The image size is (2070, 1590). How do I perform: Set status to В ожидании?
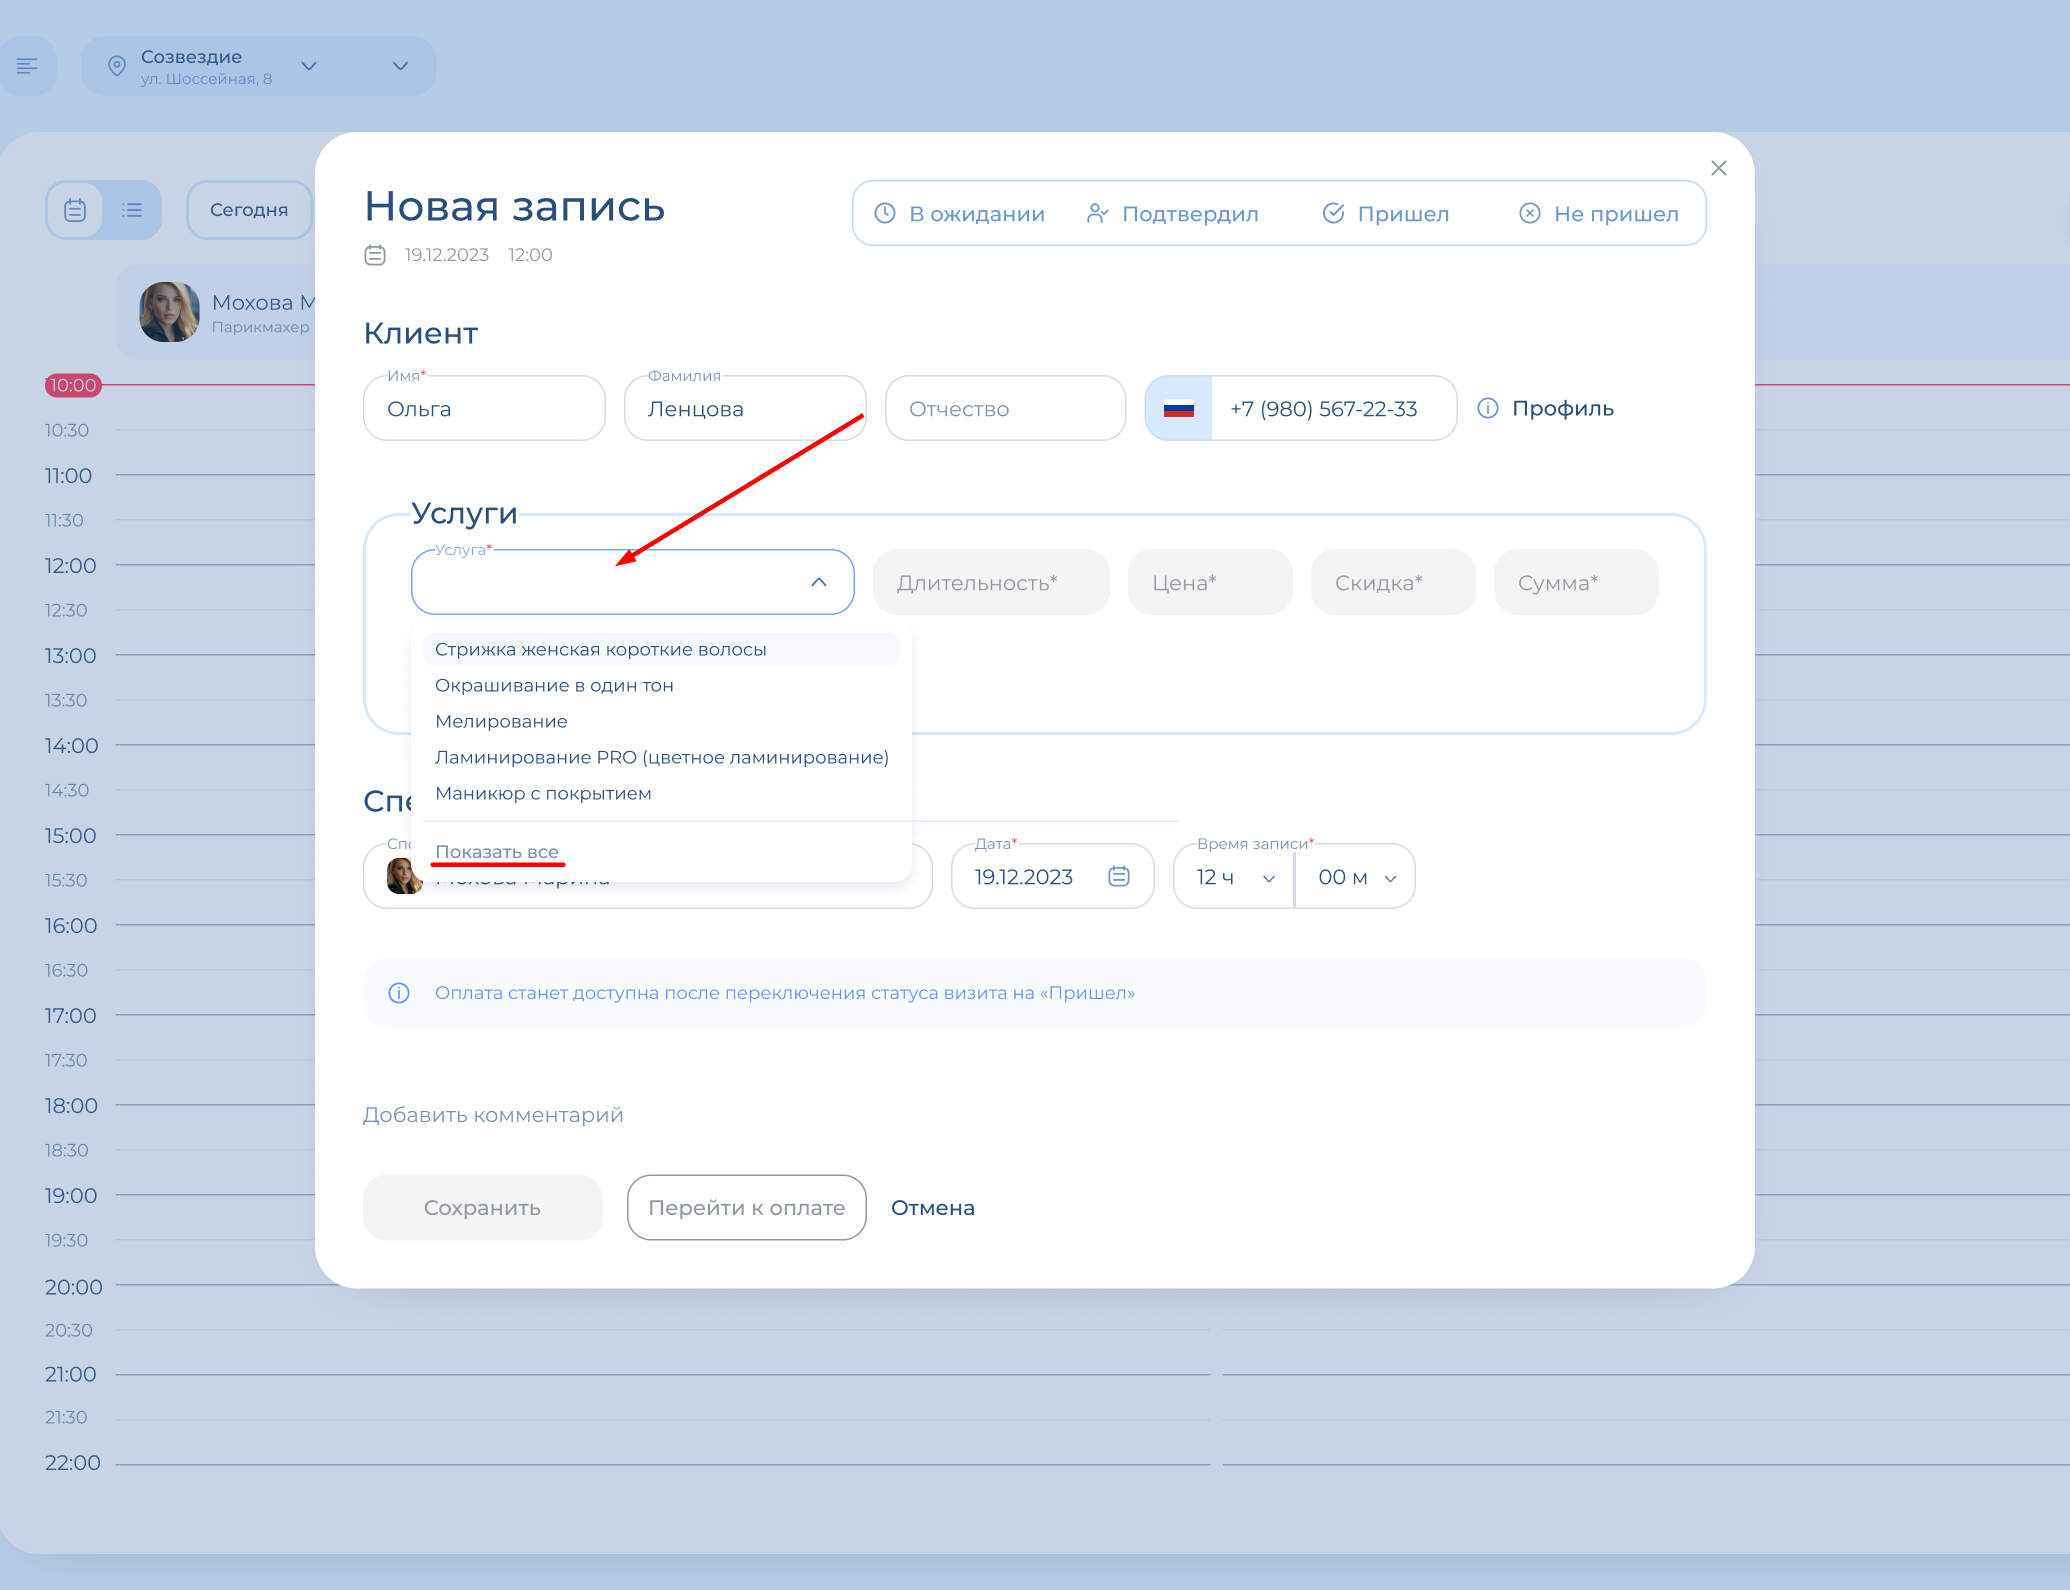959,213
